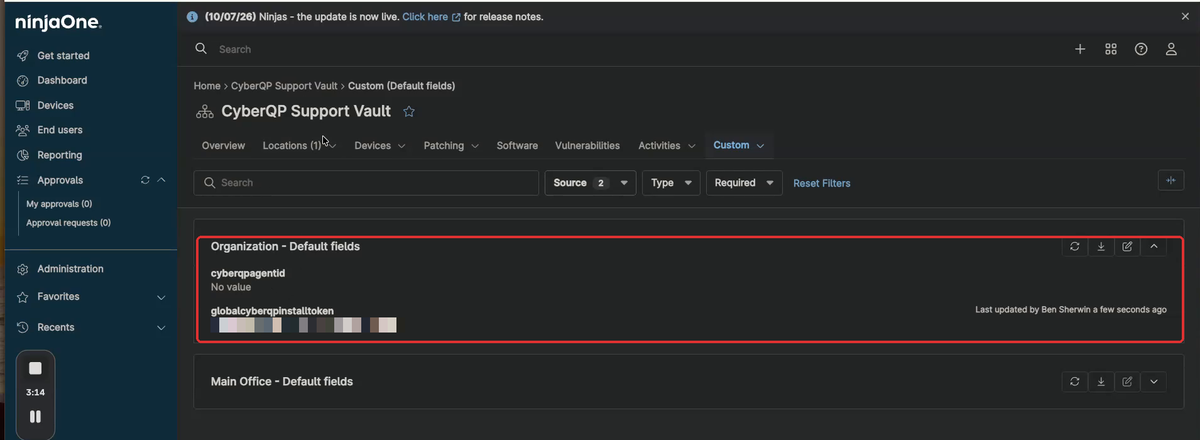This screenshot has height=440, width=1200.
Task: Open the Required filter dropdown
Action: point(744,183)
